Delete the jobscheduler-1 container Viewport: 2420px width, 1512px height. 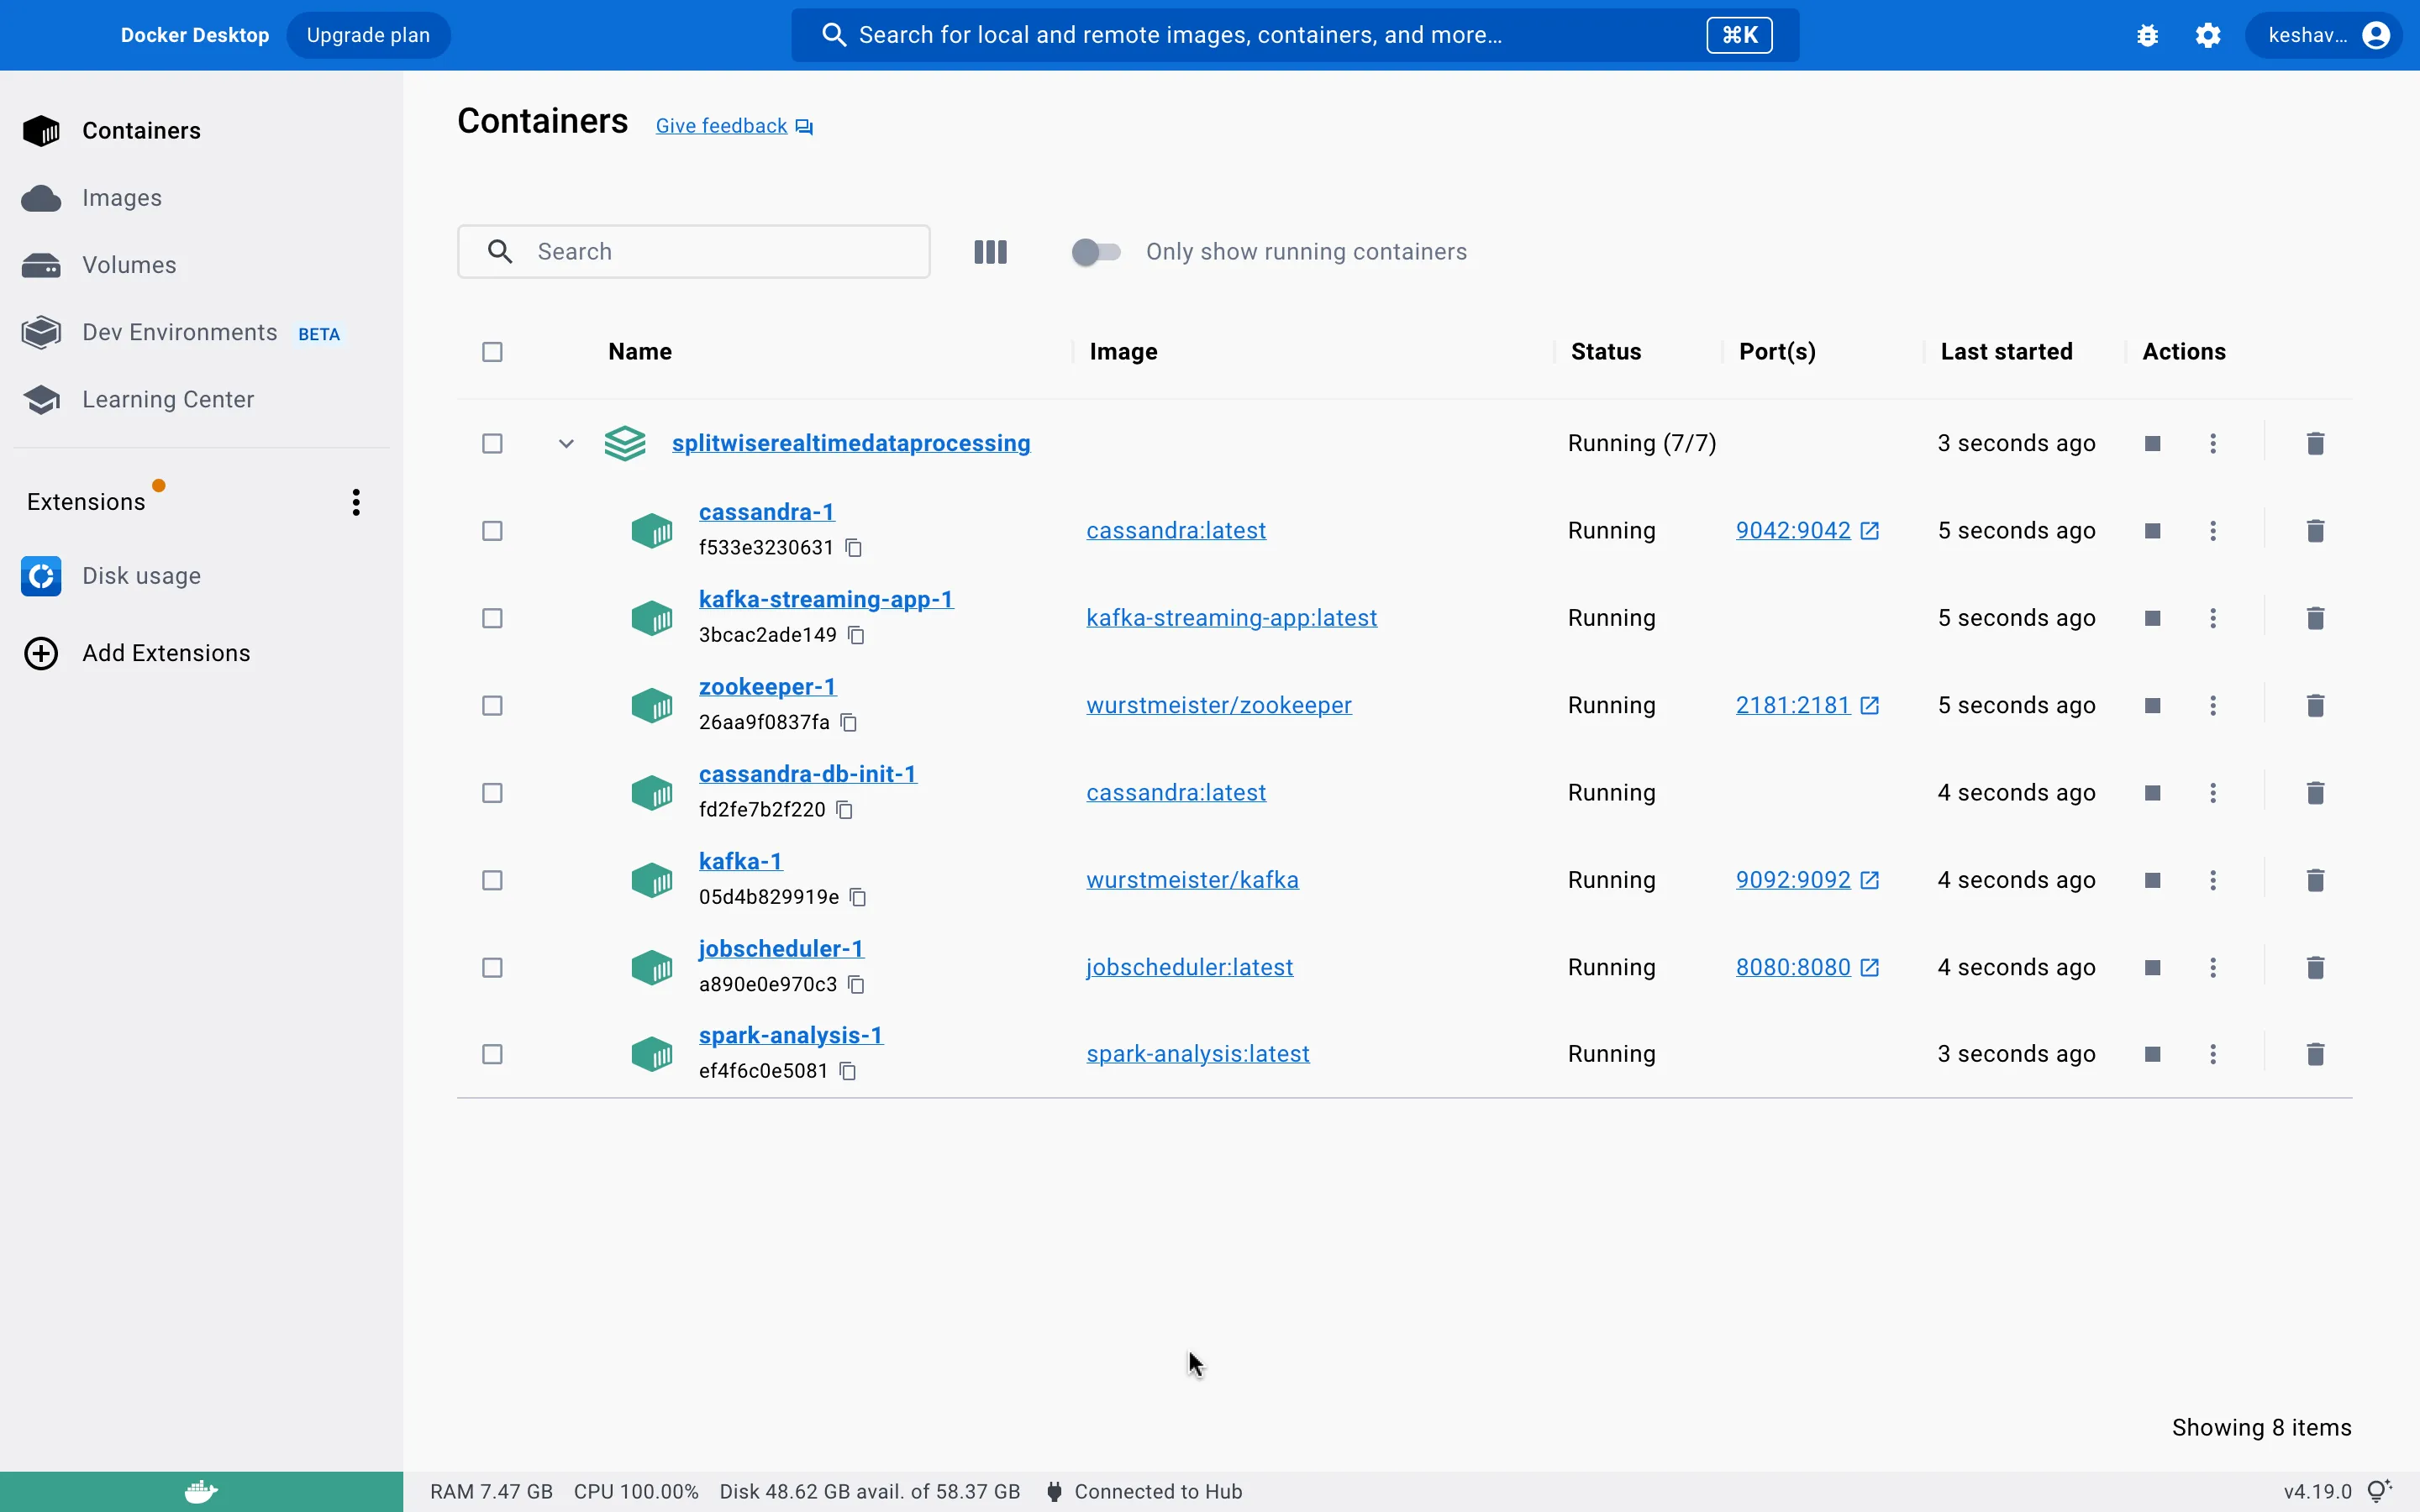(x=2315, y=968)
